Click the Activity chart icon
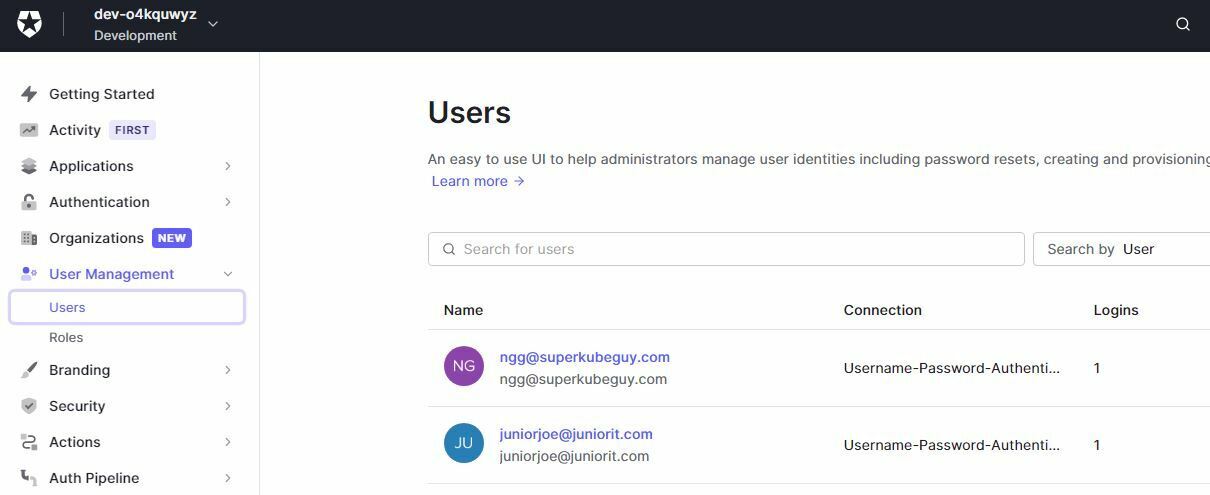Image resolution: width=1210 pixels, height=495 pixels. point(29,130)
